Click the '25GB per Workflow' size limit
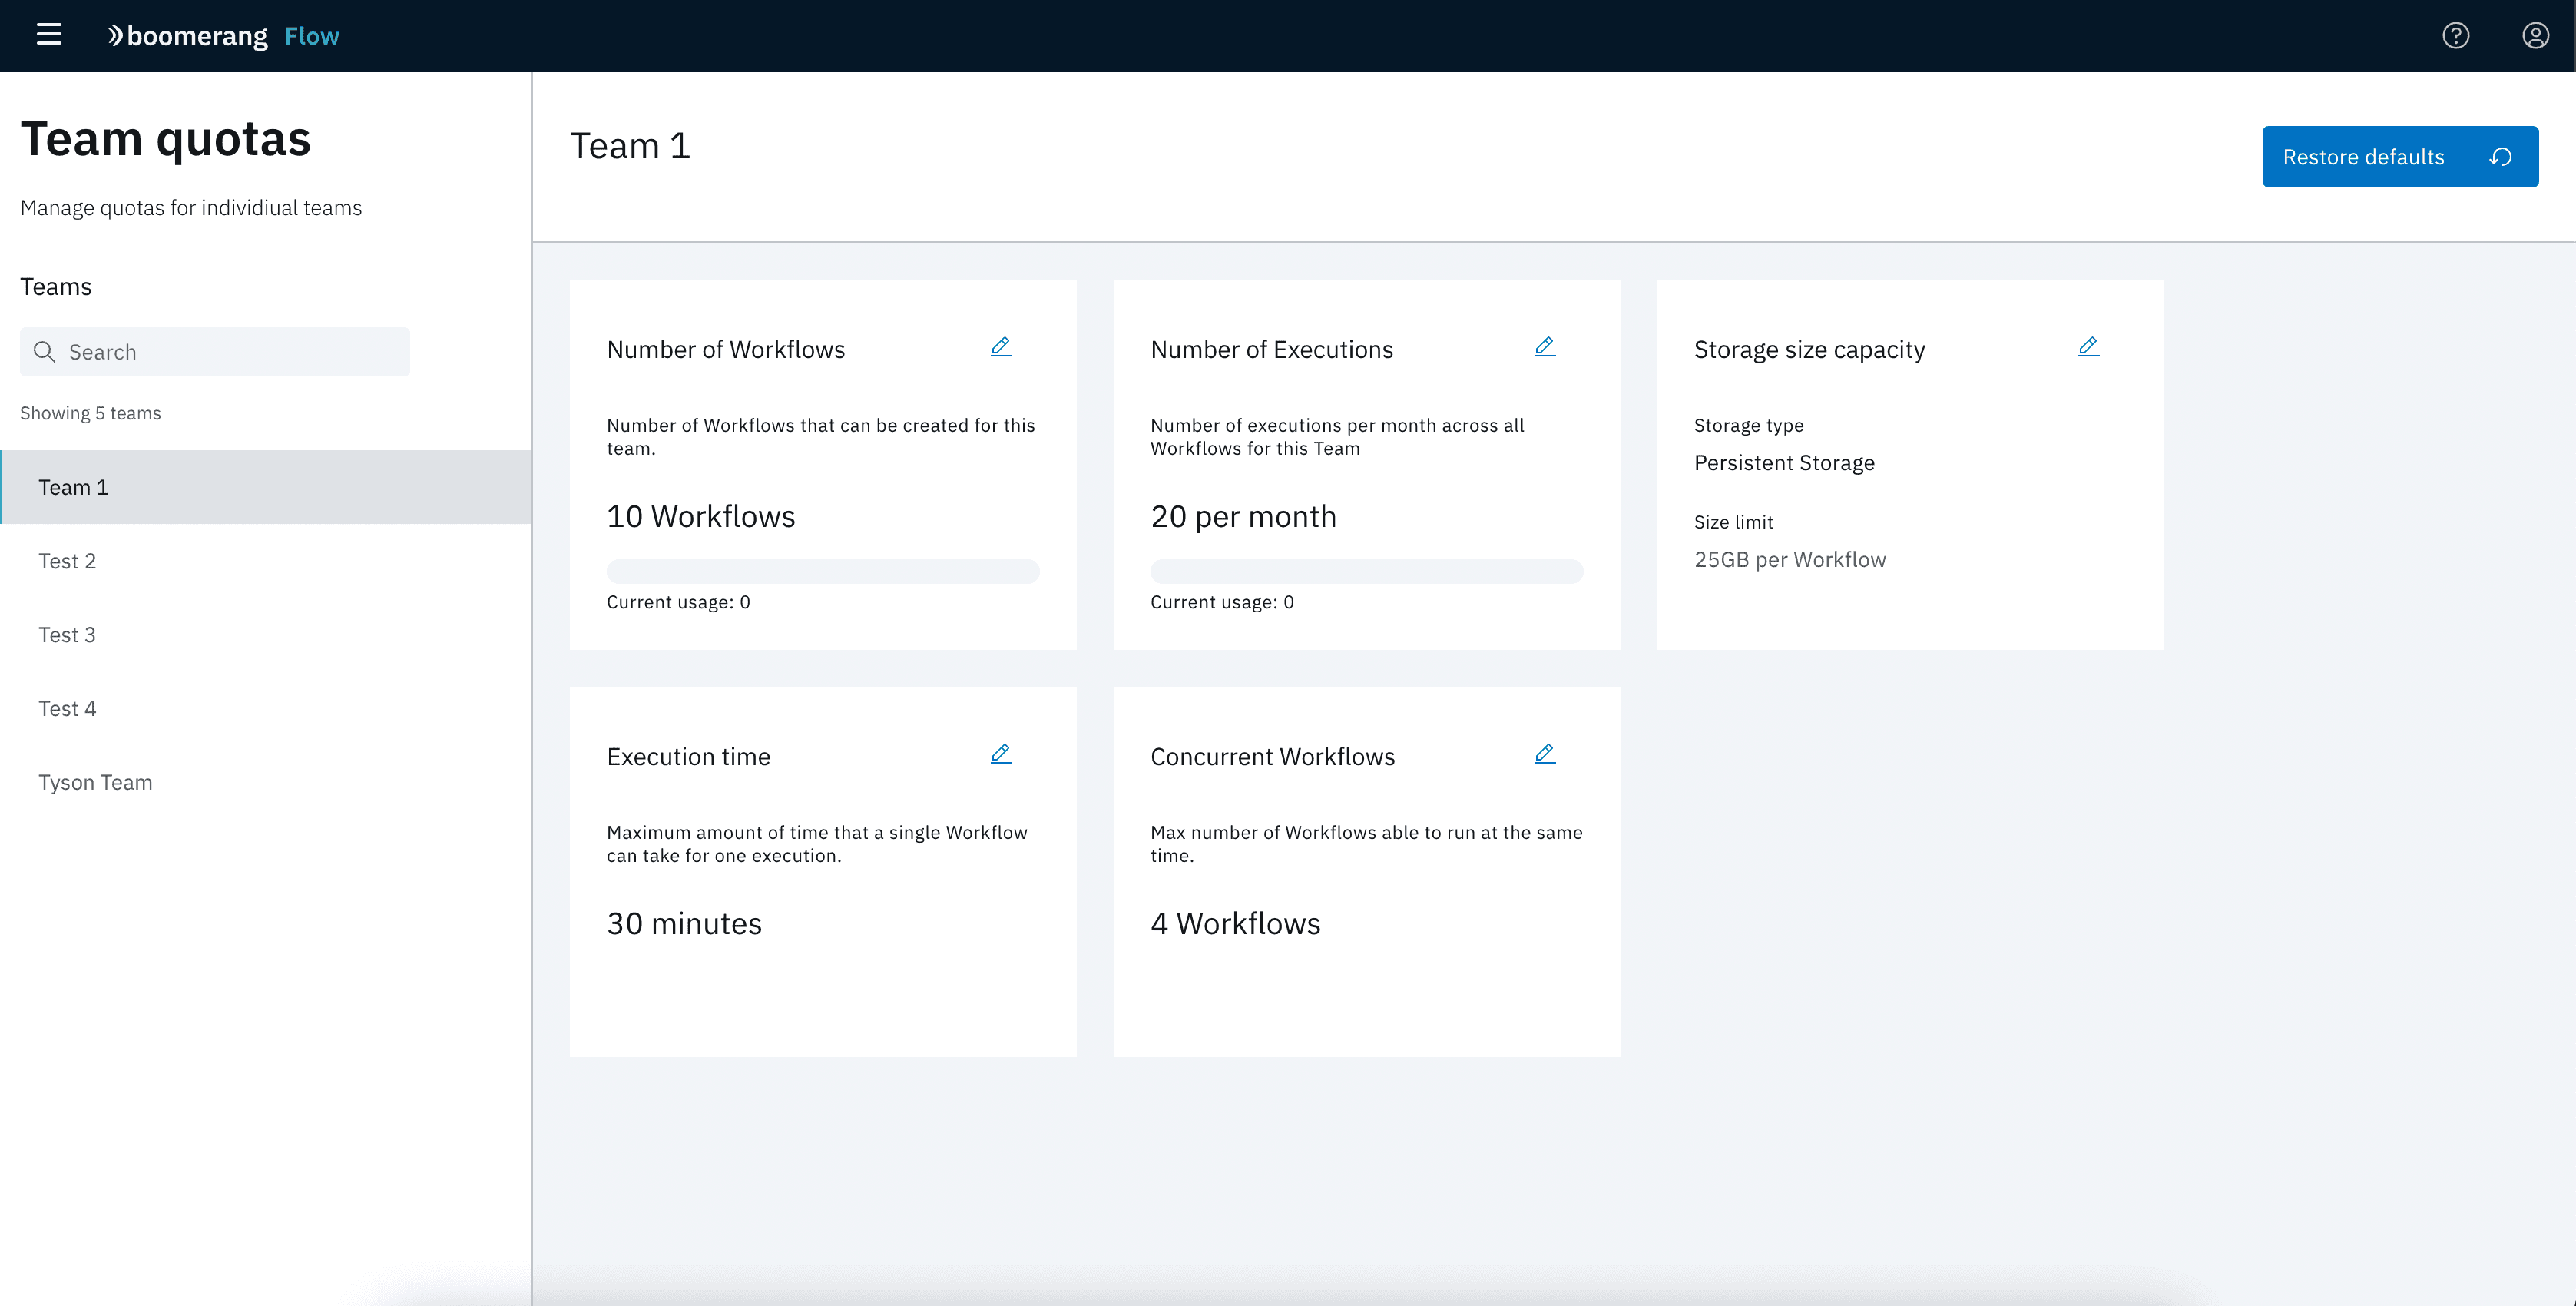Image resolution: width=2576 pixels, height=1306 pixels. pos(1790,560)
